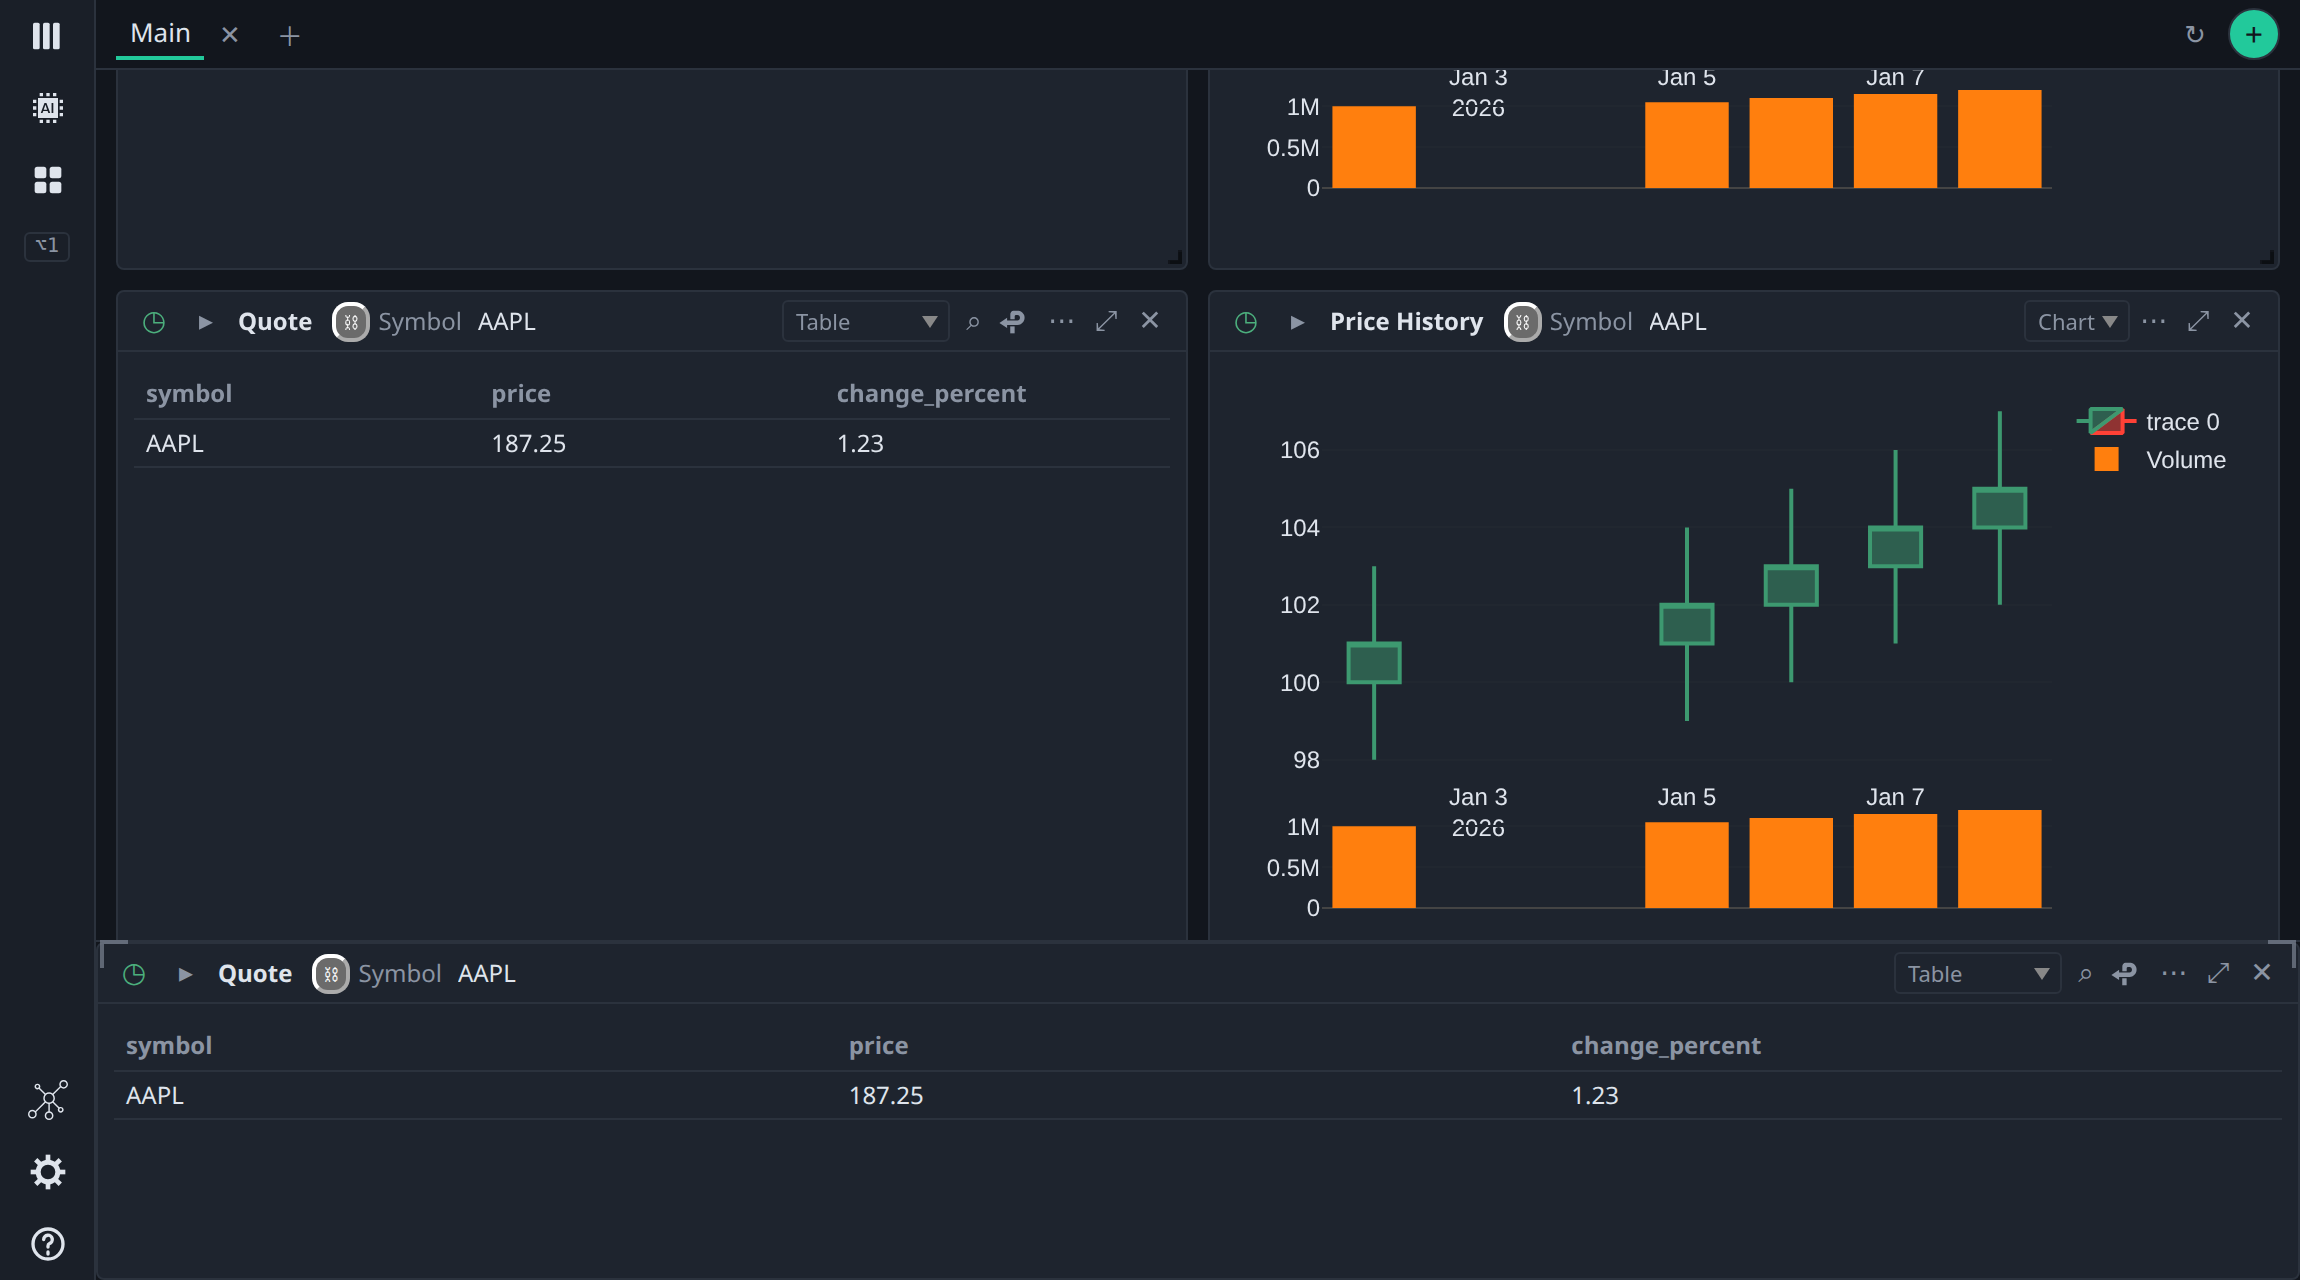The height and width of the screenshot is (1280, 2300).
Task: Open the help question mark icon
Action: (47, 1244)
